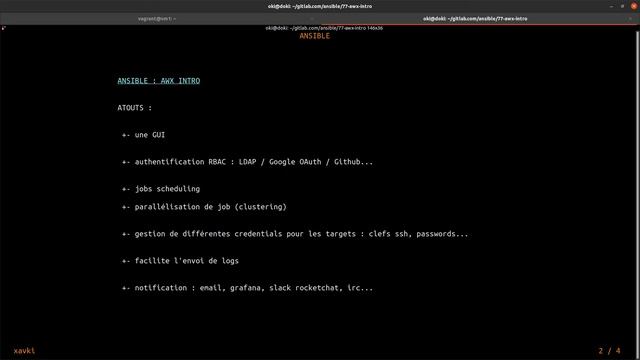This screenshot has width=640, height=360.
Task: Minimize the terminal window
Action: coord(611,6)
